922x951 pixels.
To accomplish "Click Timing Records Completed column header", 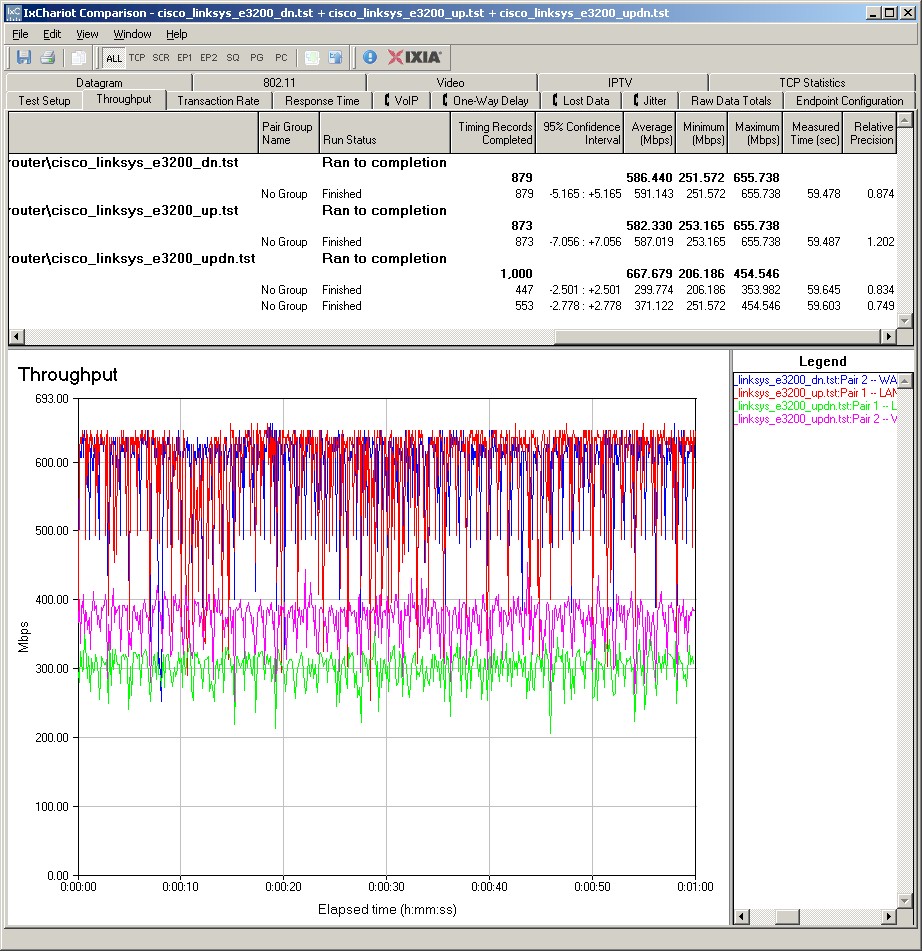I will 493,133.
